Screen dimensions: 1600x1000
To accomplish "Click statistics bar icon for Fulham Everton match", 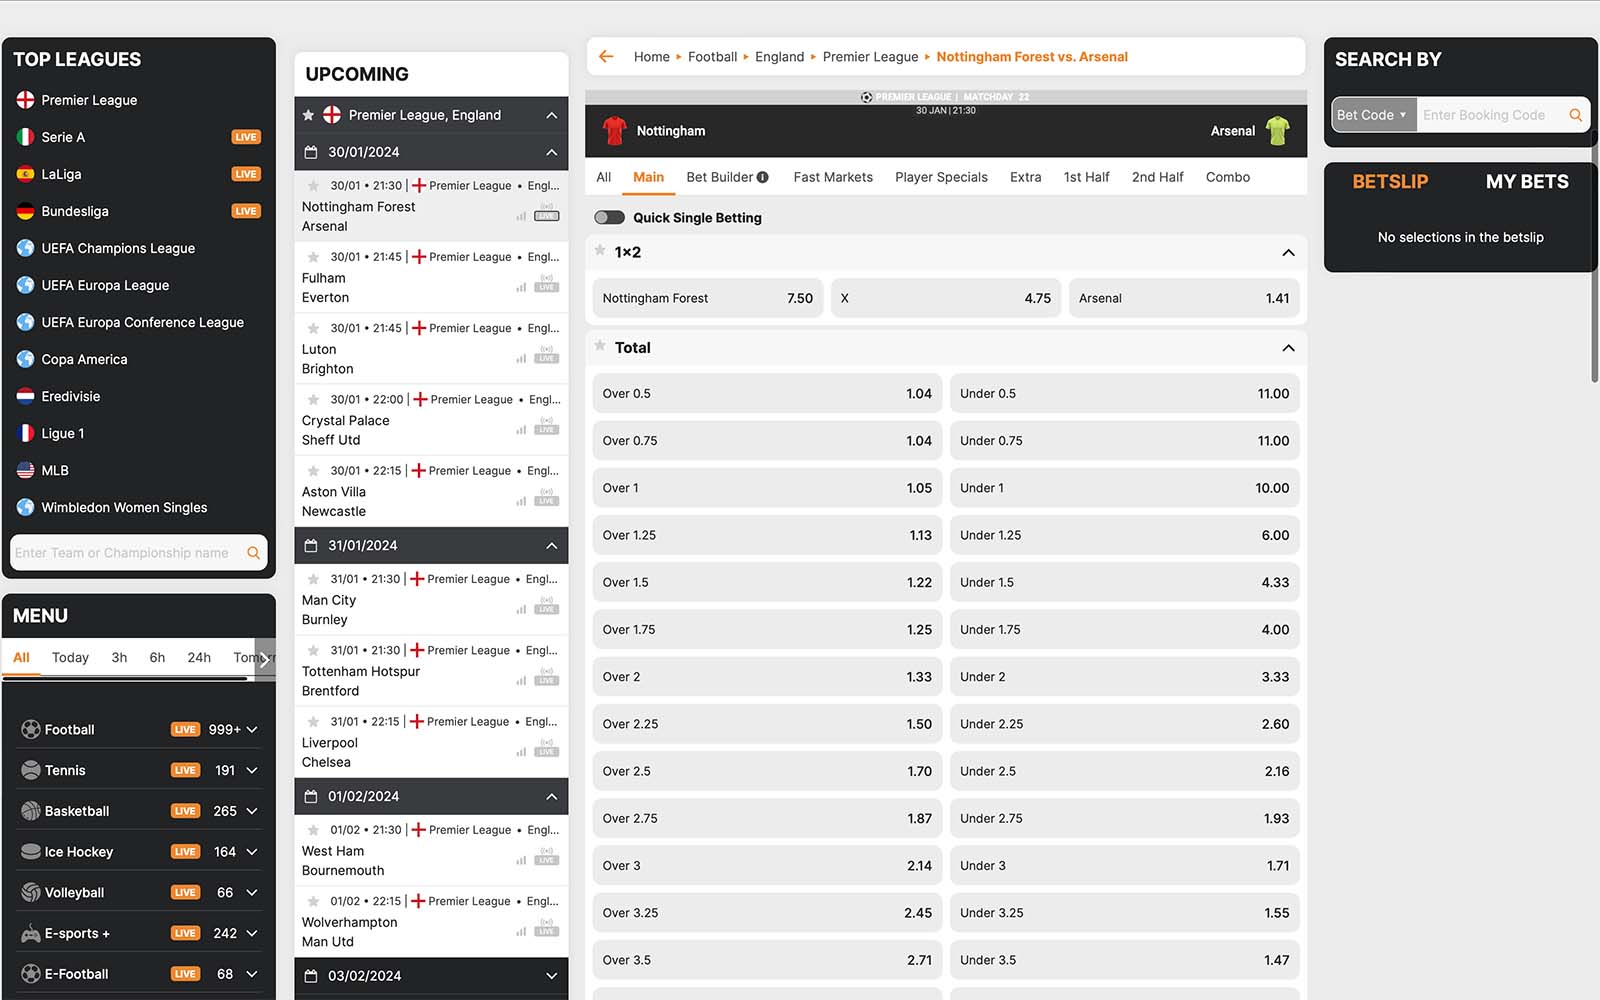I will 521,287.
